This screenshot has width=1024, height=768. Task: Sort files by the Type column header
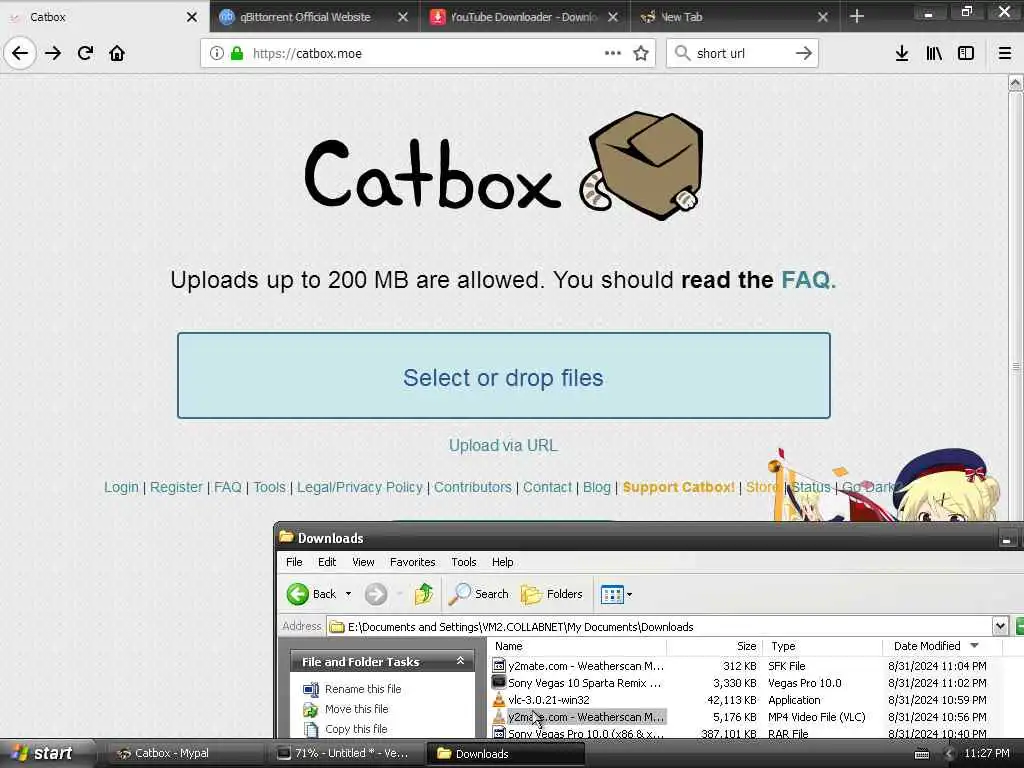822,646
